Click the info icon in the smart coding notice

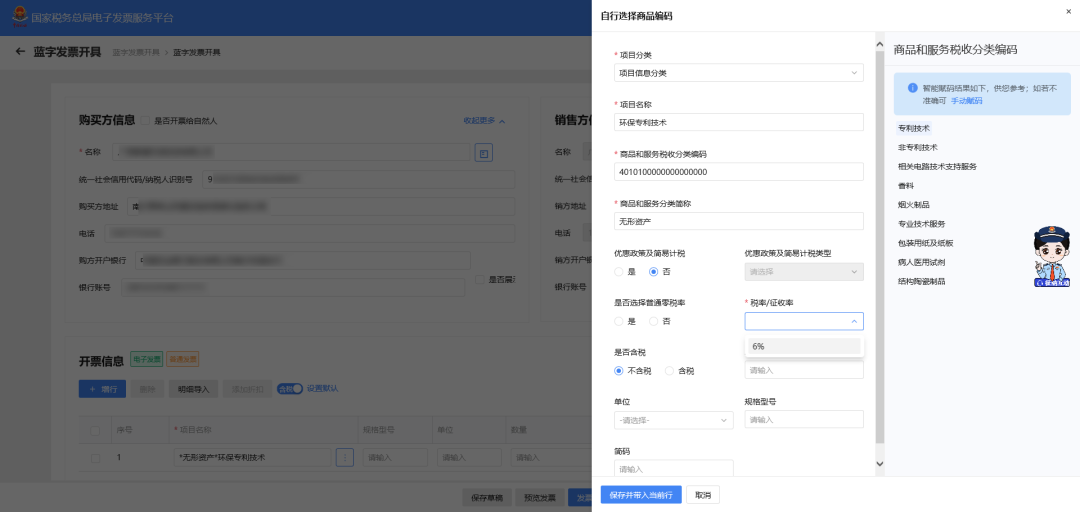coord(913,88)
